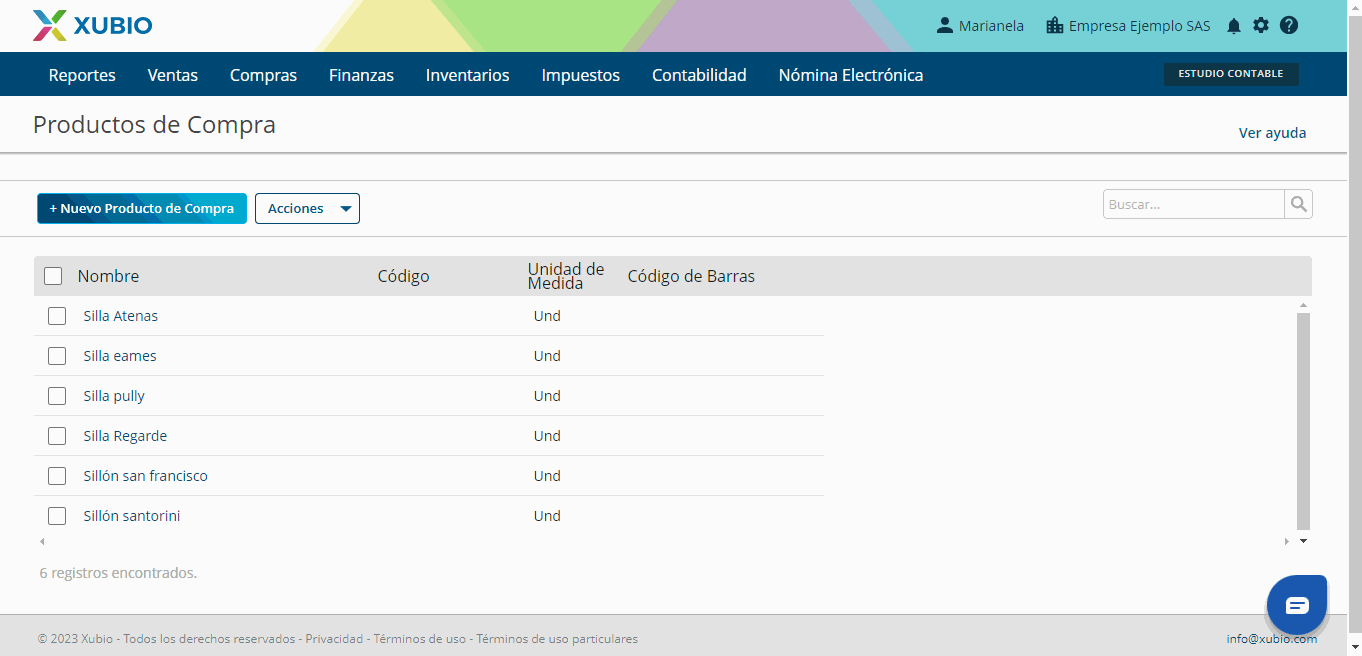This screenshot has width=1362, height=656.
Task: Sort by Unidad de Medida column header
Action: click(x=566, y=276)
